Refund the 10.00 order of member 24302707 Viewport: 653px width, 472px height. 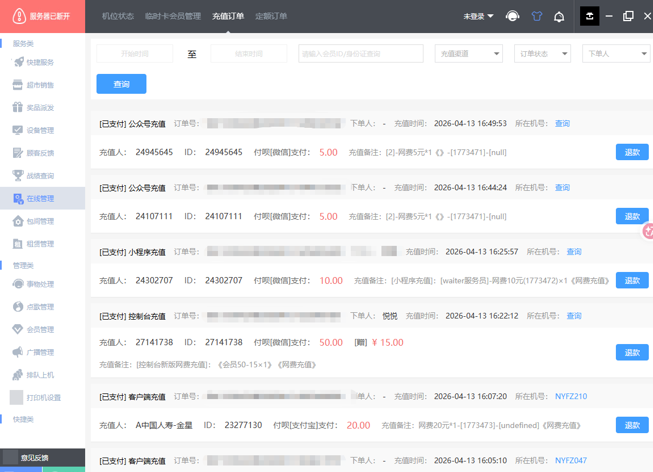coord(632,280)
